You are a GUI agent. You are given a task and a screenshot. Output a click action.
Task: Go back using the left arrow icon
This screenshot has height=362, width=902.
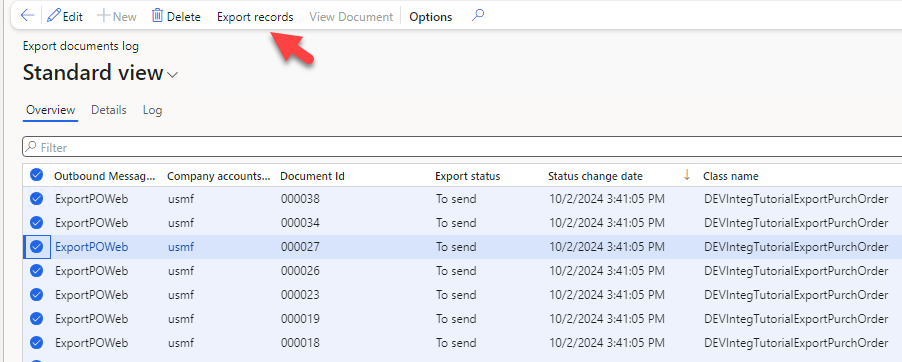click(27, 16)
